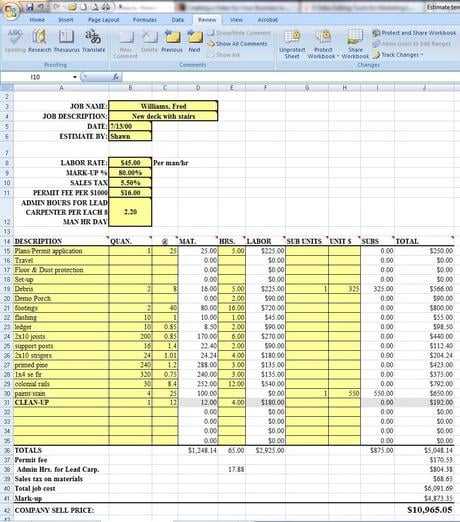Insert a New Comment
Screen dimensions: 460x522
[126, 45]
